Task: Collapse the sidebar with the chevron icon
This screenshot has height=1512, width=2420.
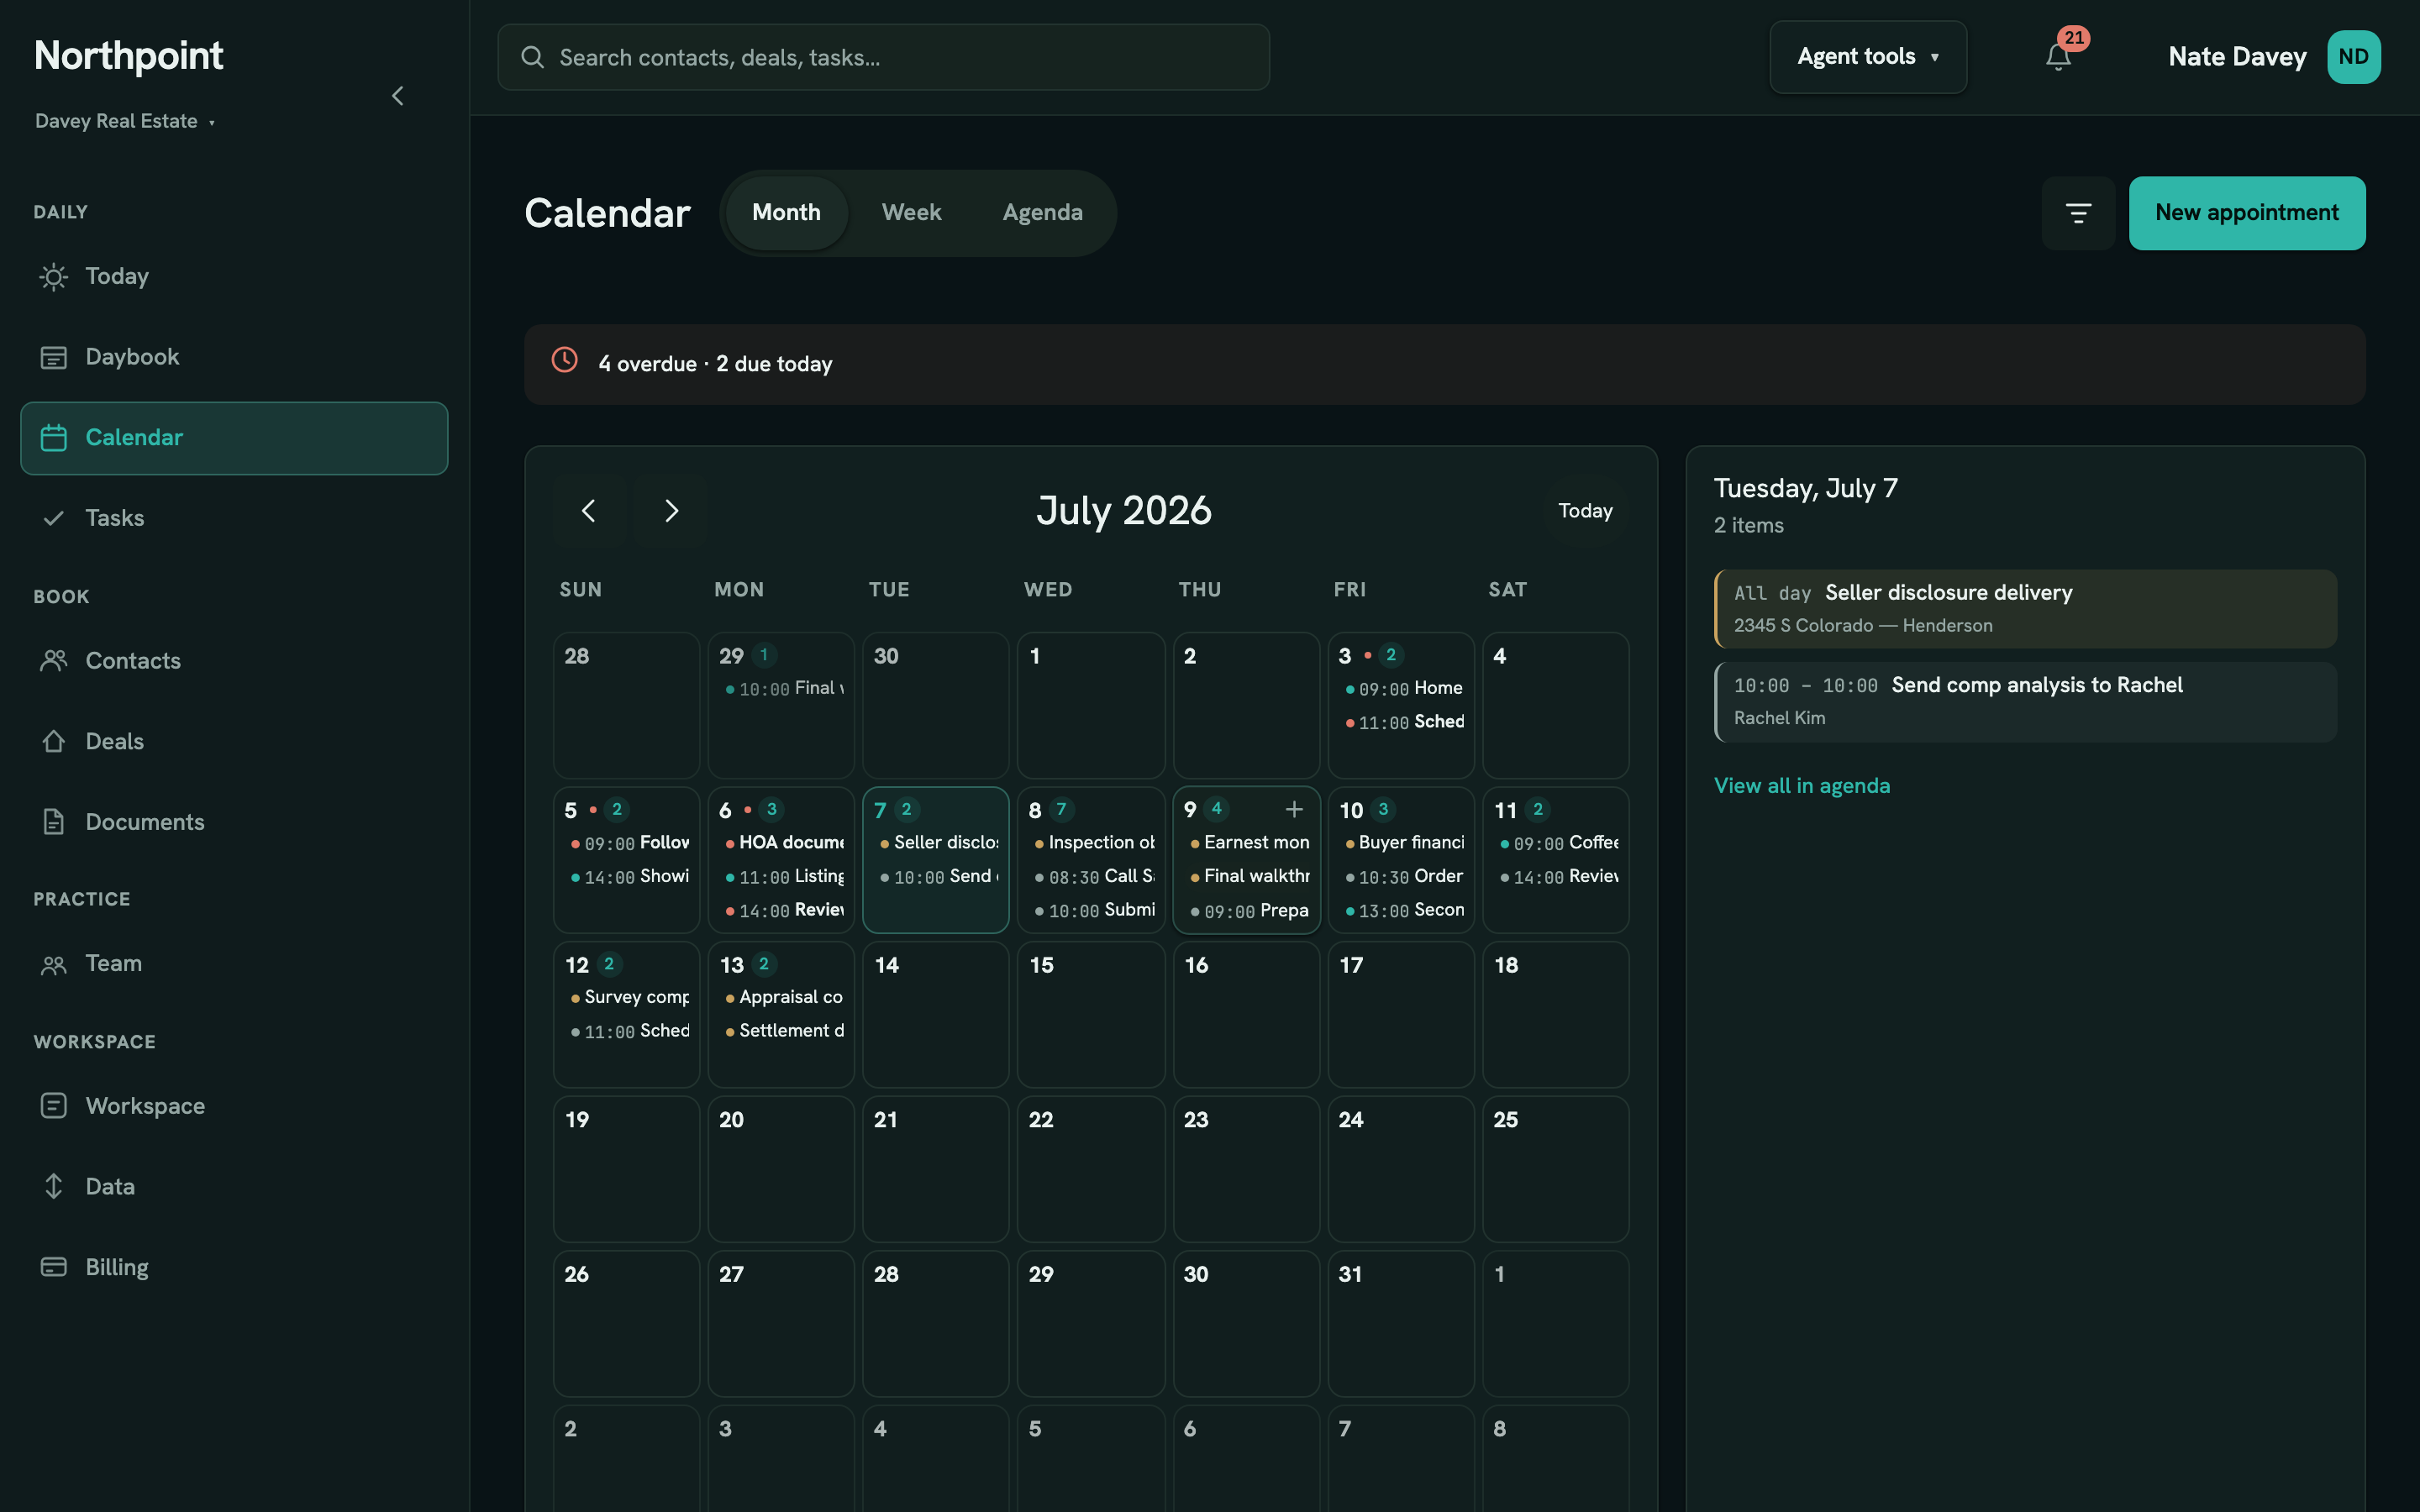Action: point(397,96)
